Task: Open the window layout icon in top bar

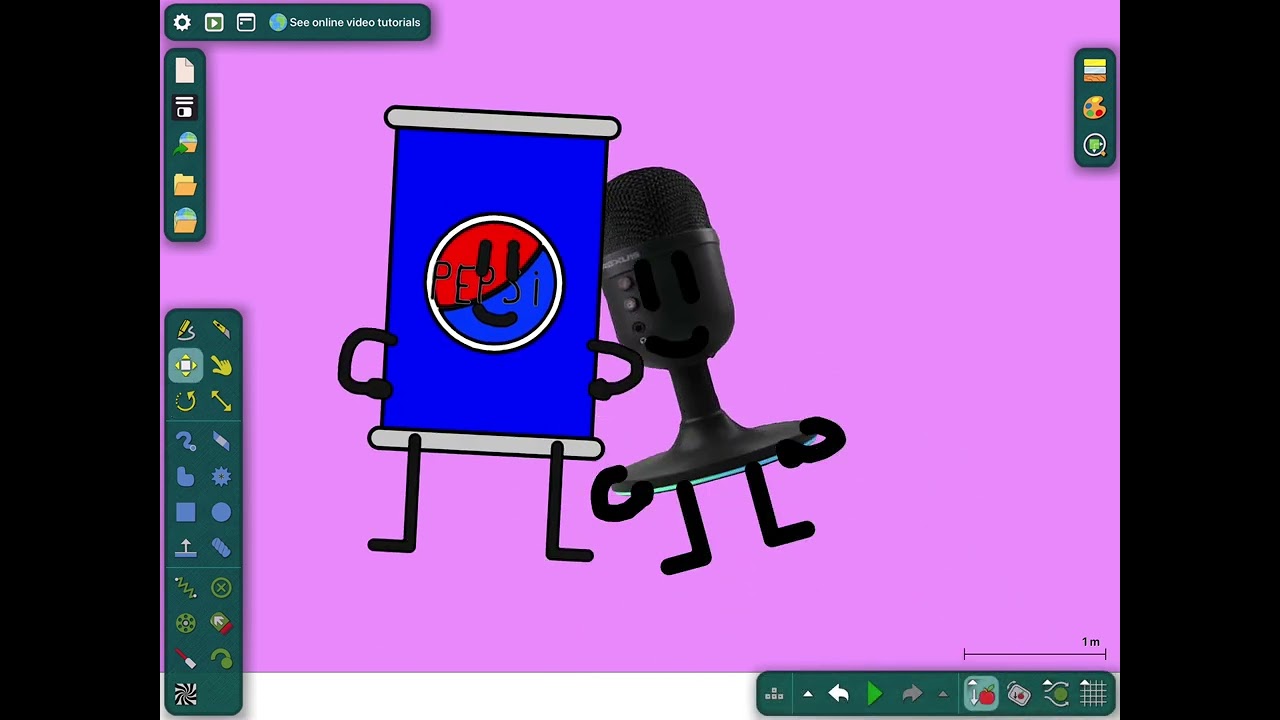Action: pos(246,22)
